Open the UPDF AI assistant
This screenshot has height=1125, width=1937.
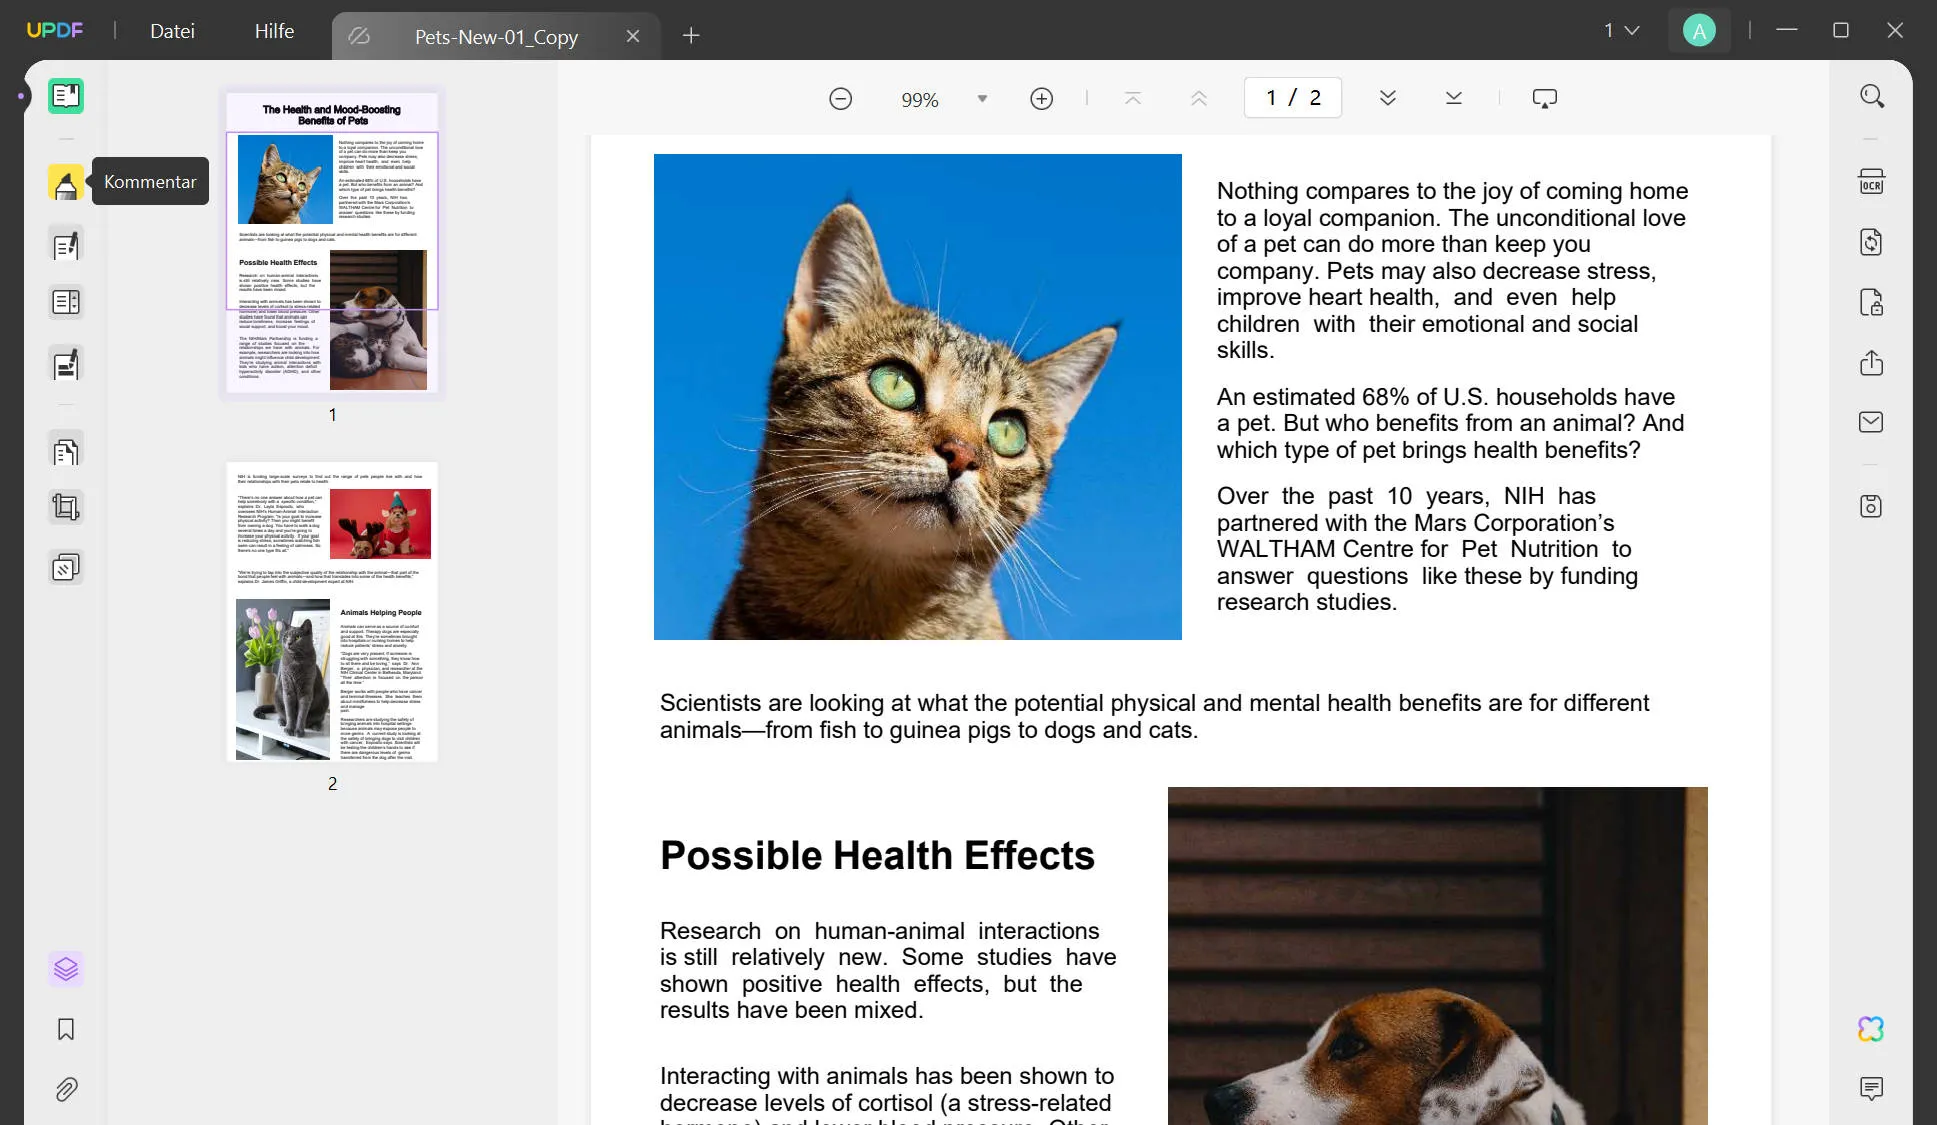click(x=1872, y=1029)
